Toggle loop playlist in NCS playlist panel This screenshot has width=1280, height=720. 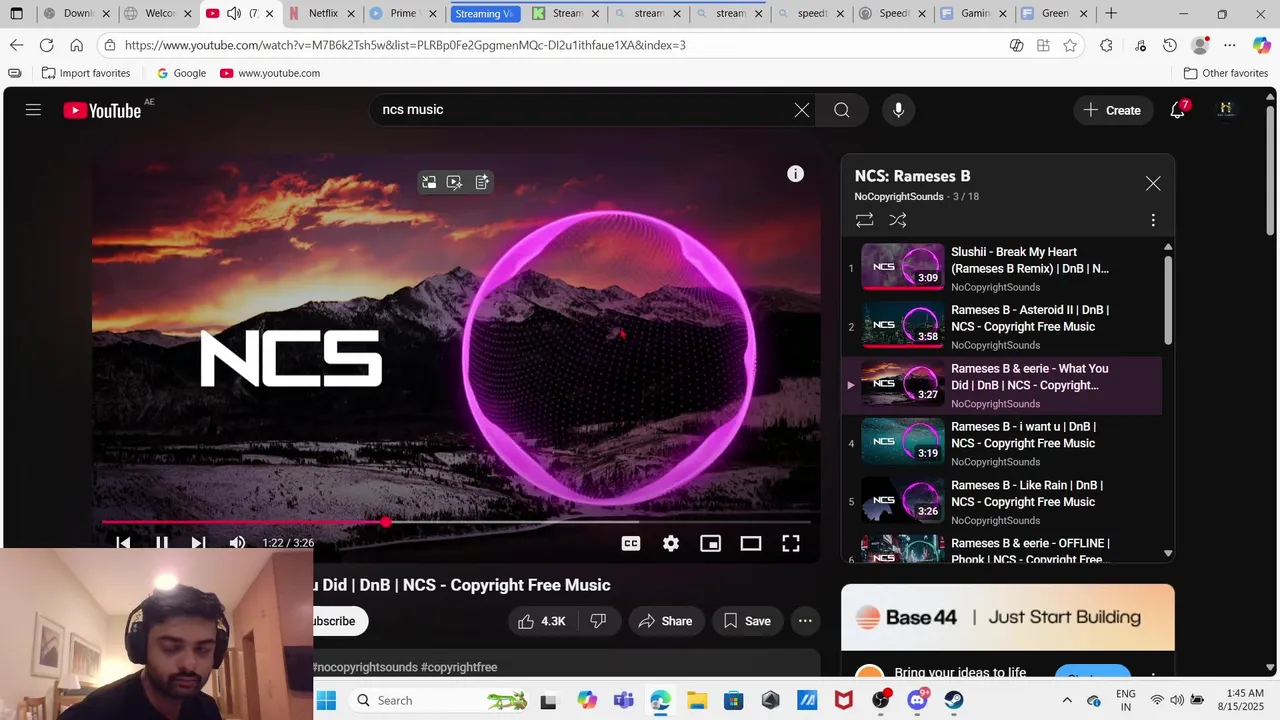(x=864, y=220)
